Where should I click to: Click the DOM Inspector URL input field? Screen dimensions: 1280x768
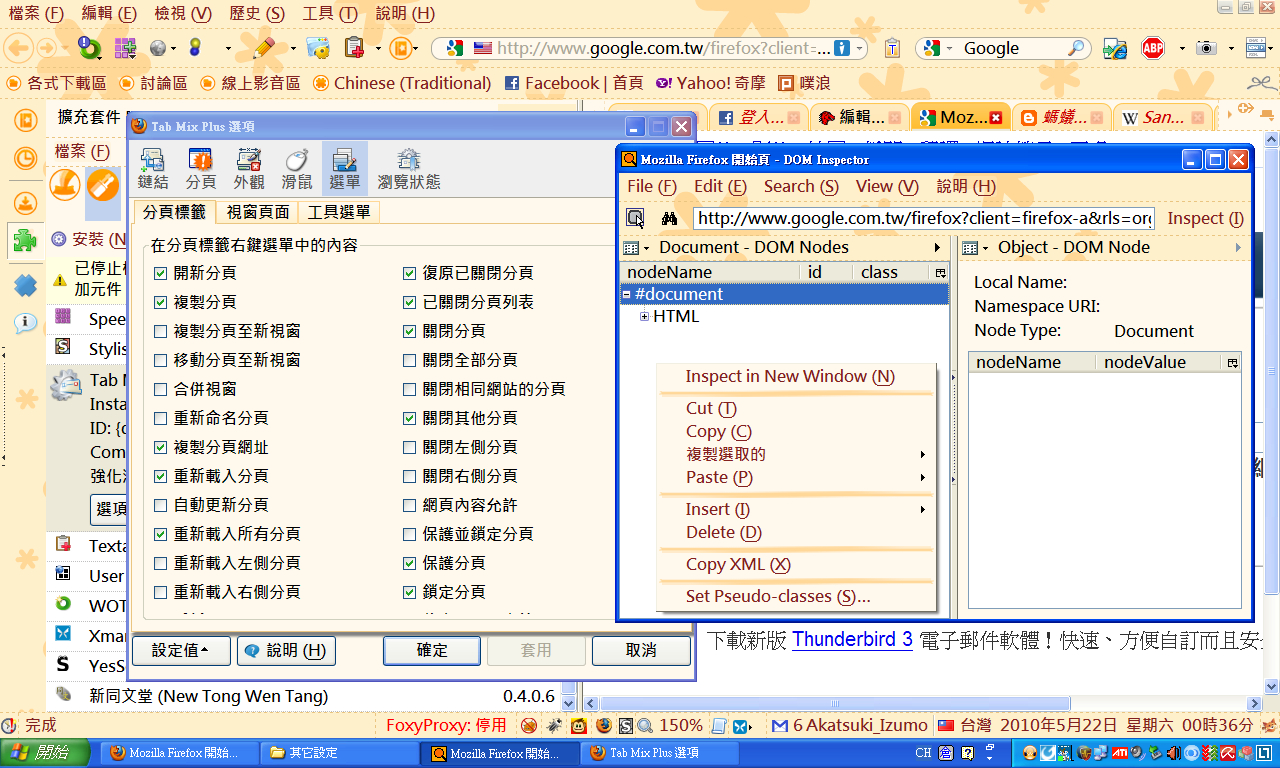924,218
